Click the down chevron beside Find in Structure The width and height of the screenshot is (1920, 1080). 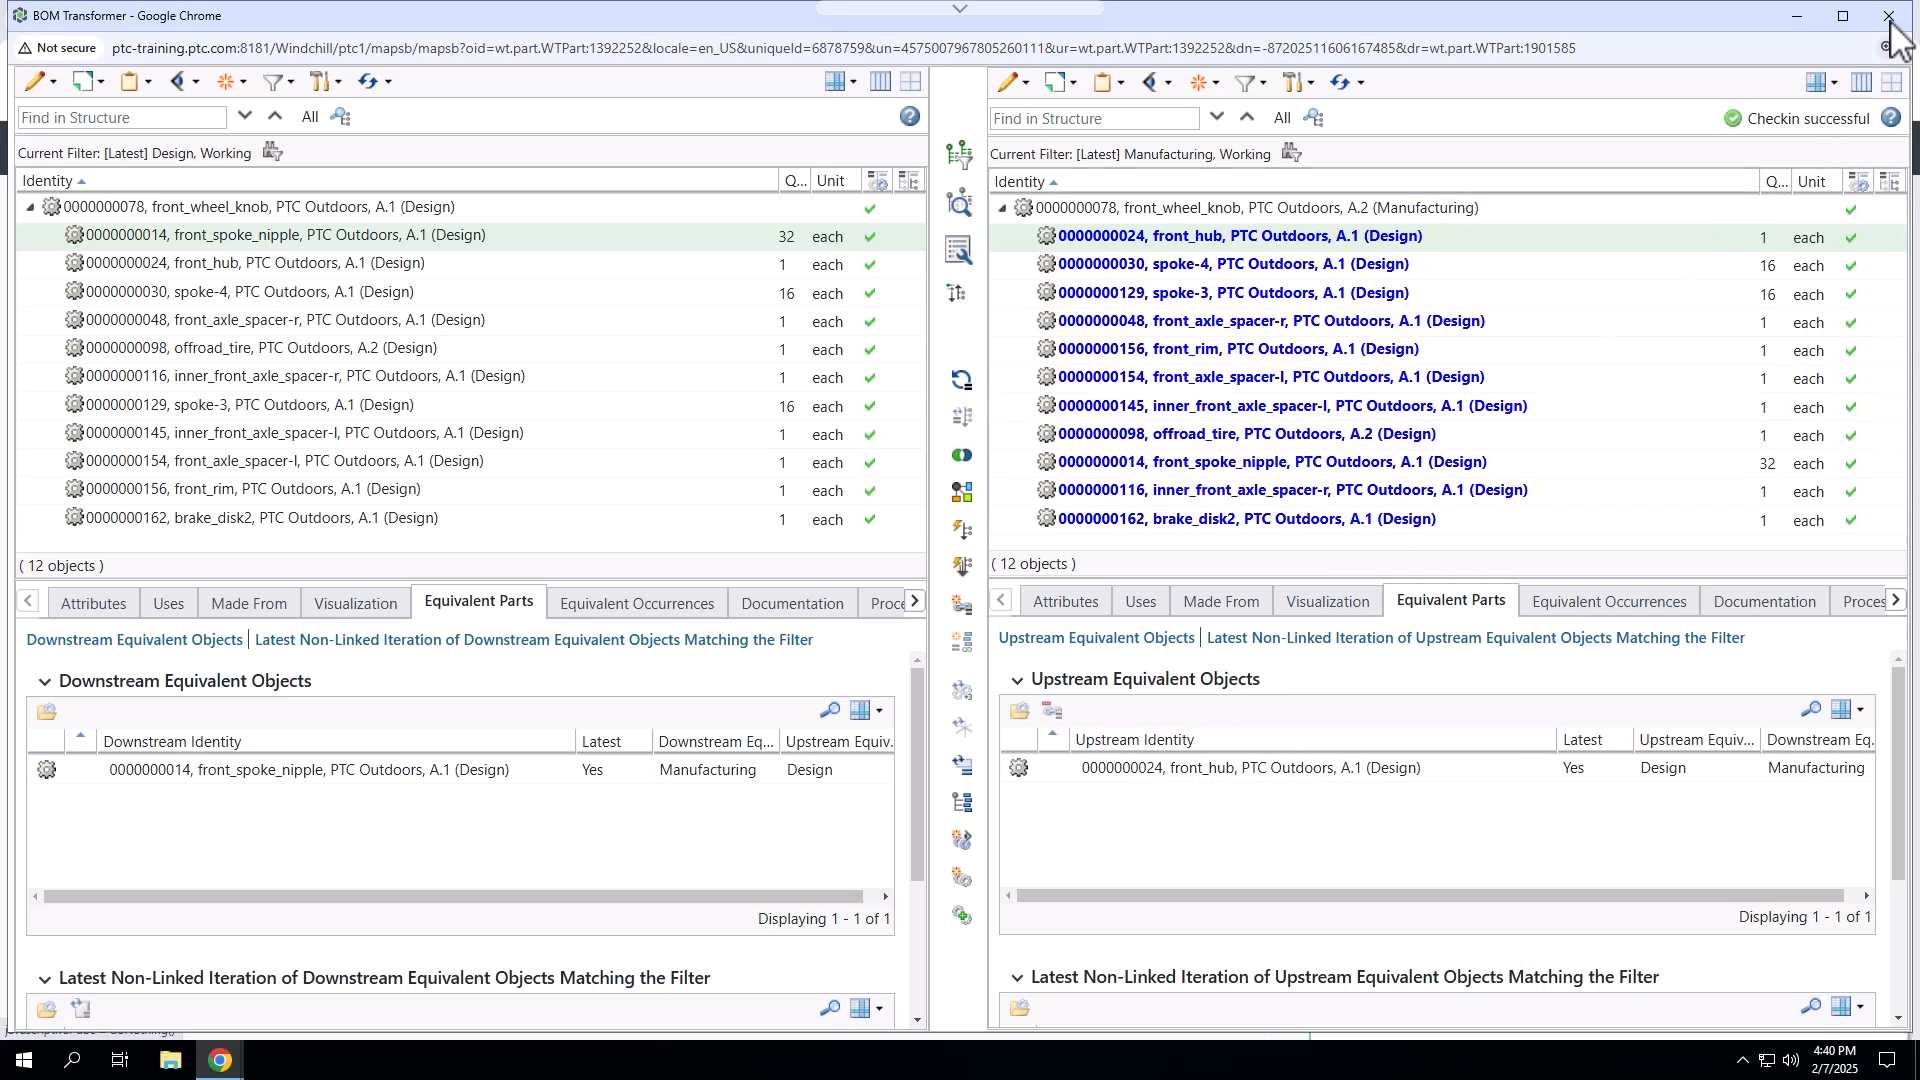[x=245, y=115]
